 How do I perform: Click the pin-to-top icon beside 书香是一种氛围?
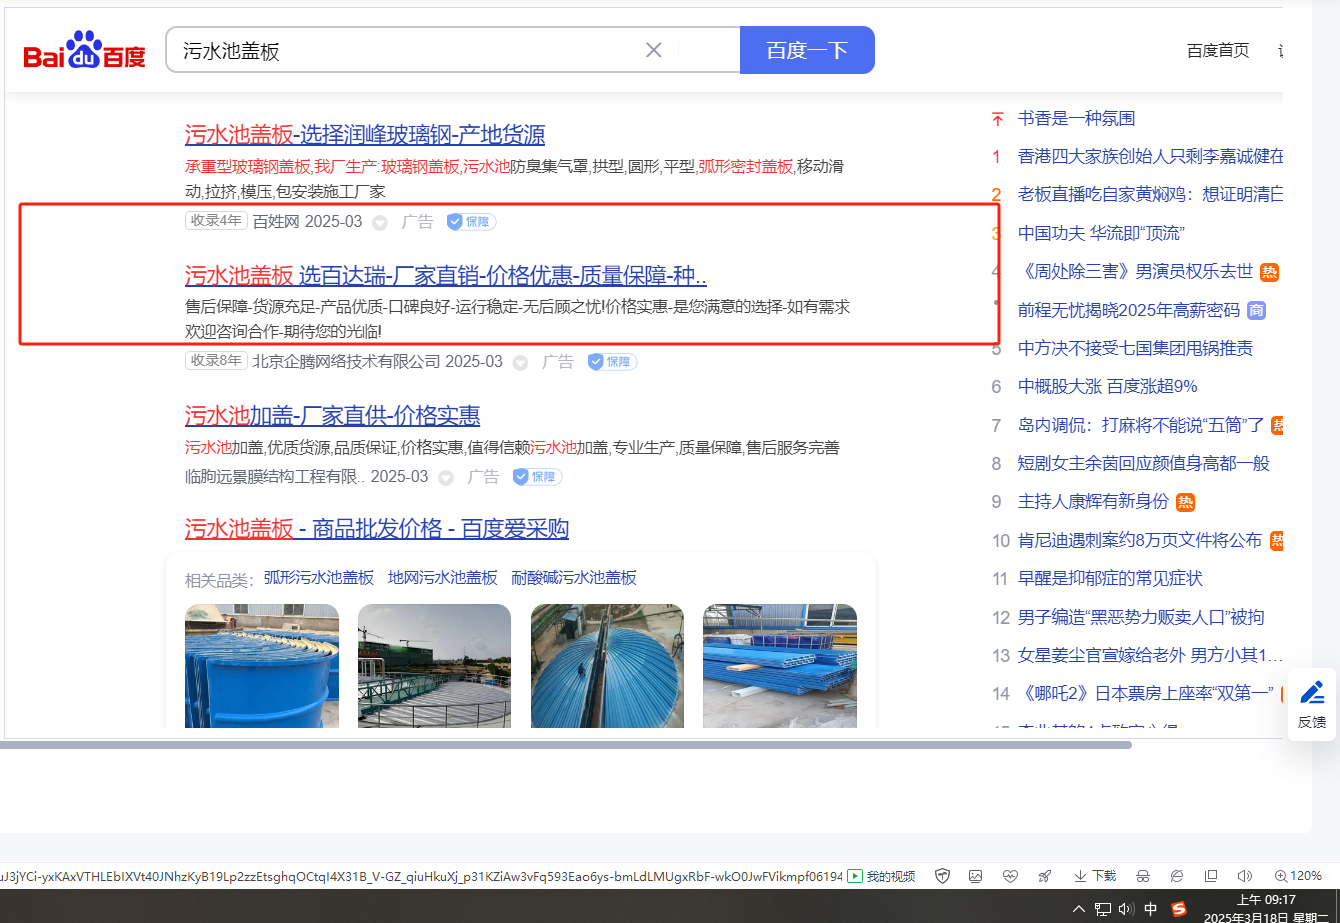click(997, 119)
